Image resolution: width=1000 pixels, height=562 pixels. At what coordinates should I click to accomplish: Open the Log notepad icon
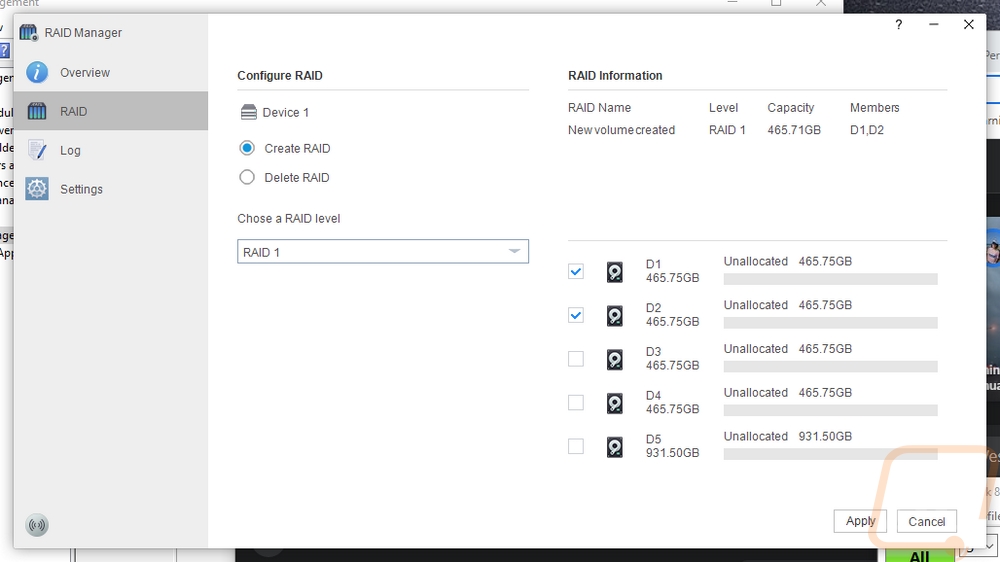pyautogui.click(x=37, y=151)
